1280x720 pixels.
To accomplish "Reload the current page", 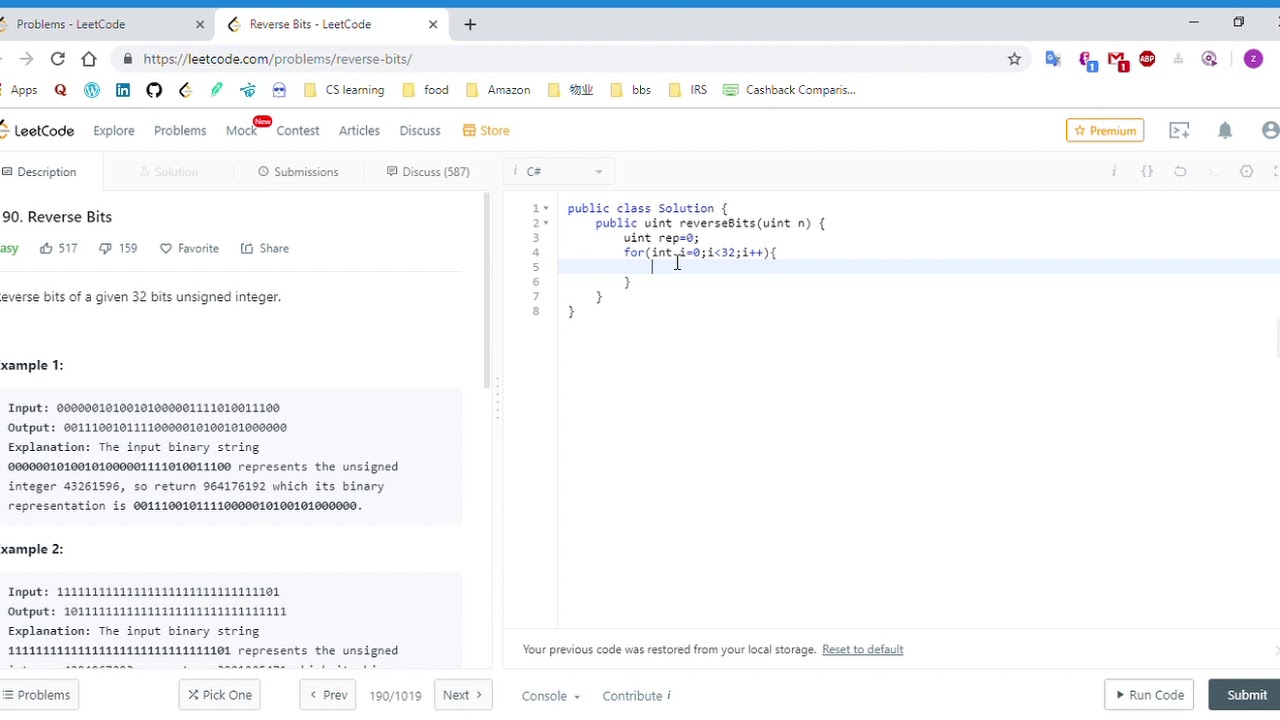I will [x=57, y=59].
